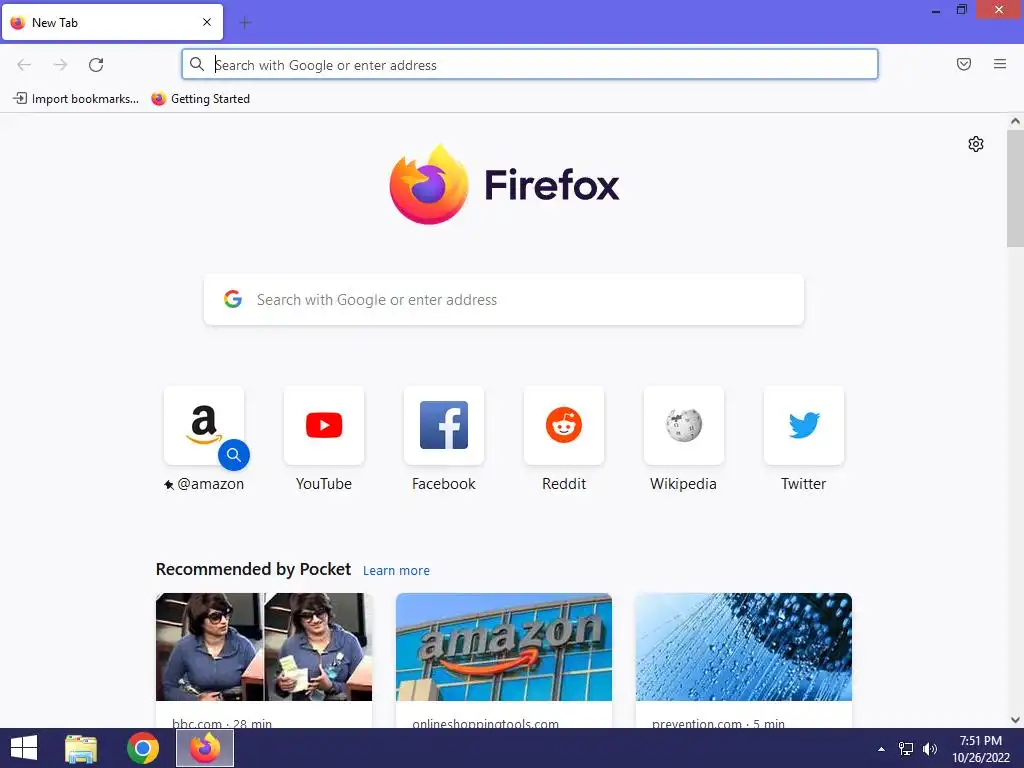This screenshot has width=1024, height=768.
Task: Open the prevention.com shower story thumbnail
Action: tap(744, 647)
